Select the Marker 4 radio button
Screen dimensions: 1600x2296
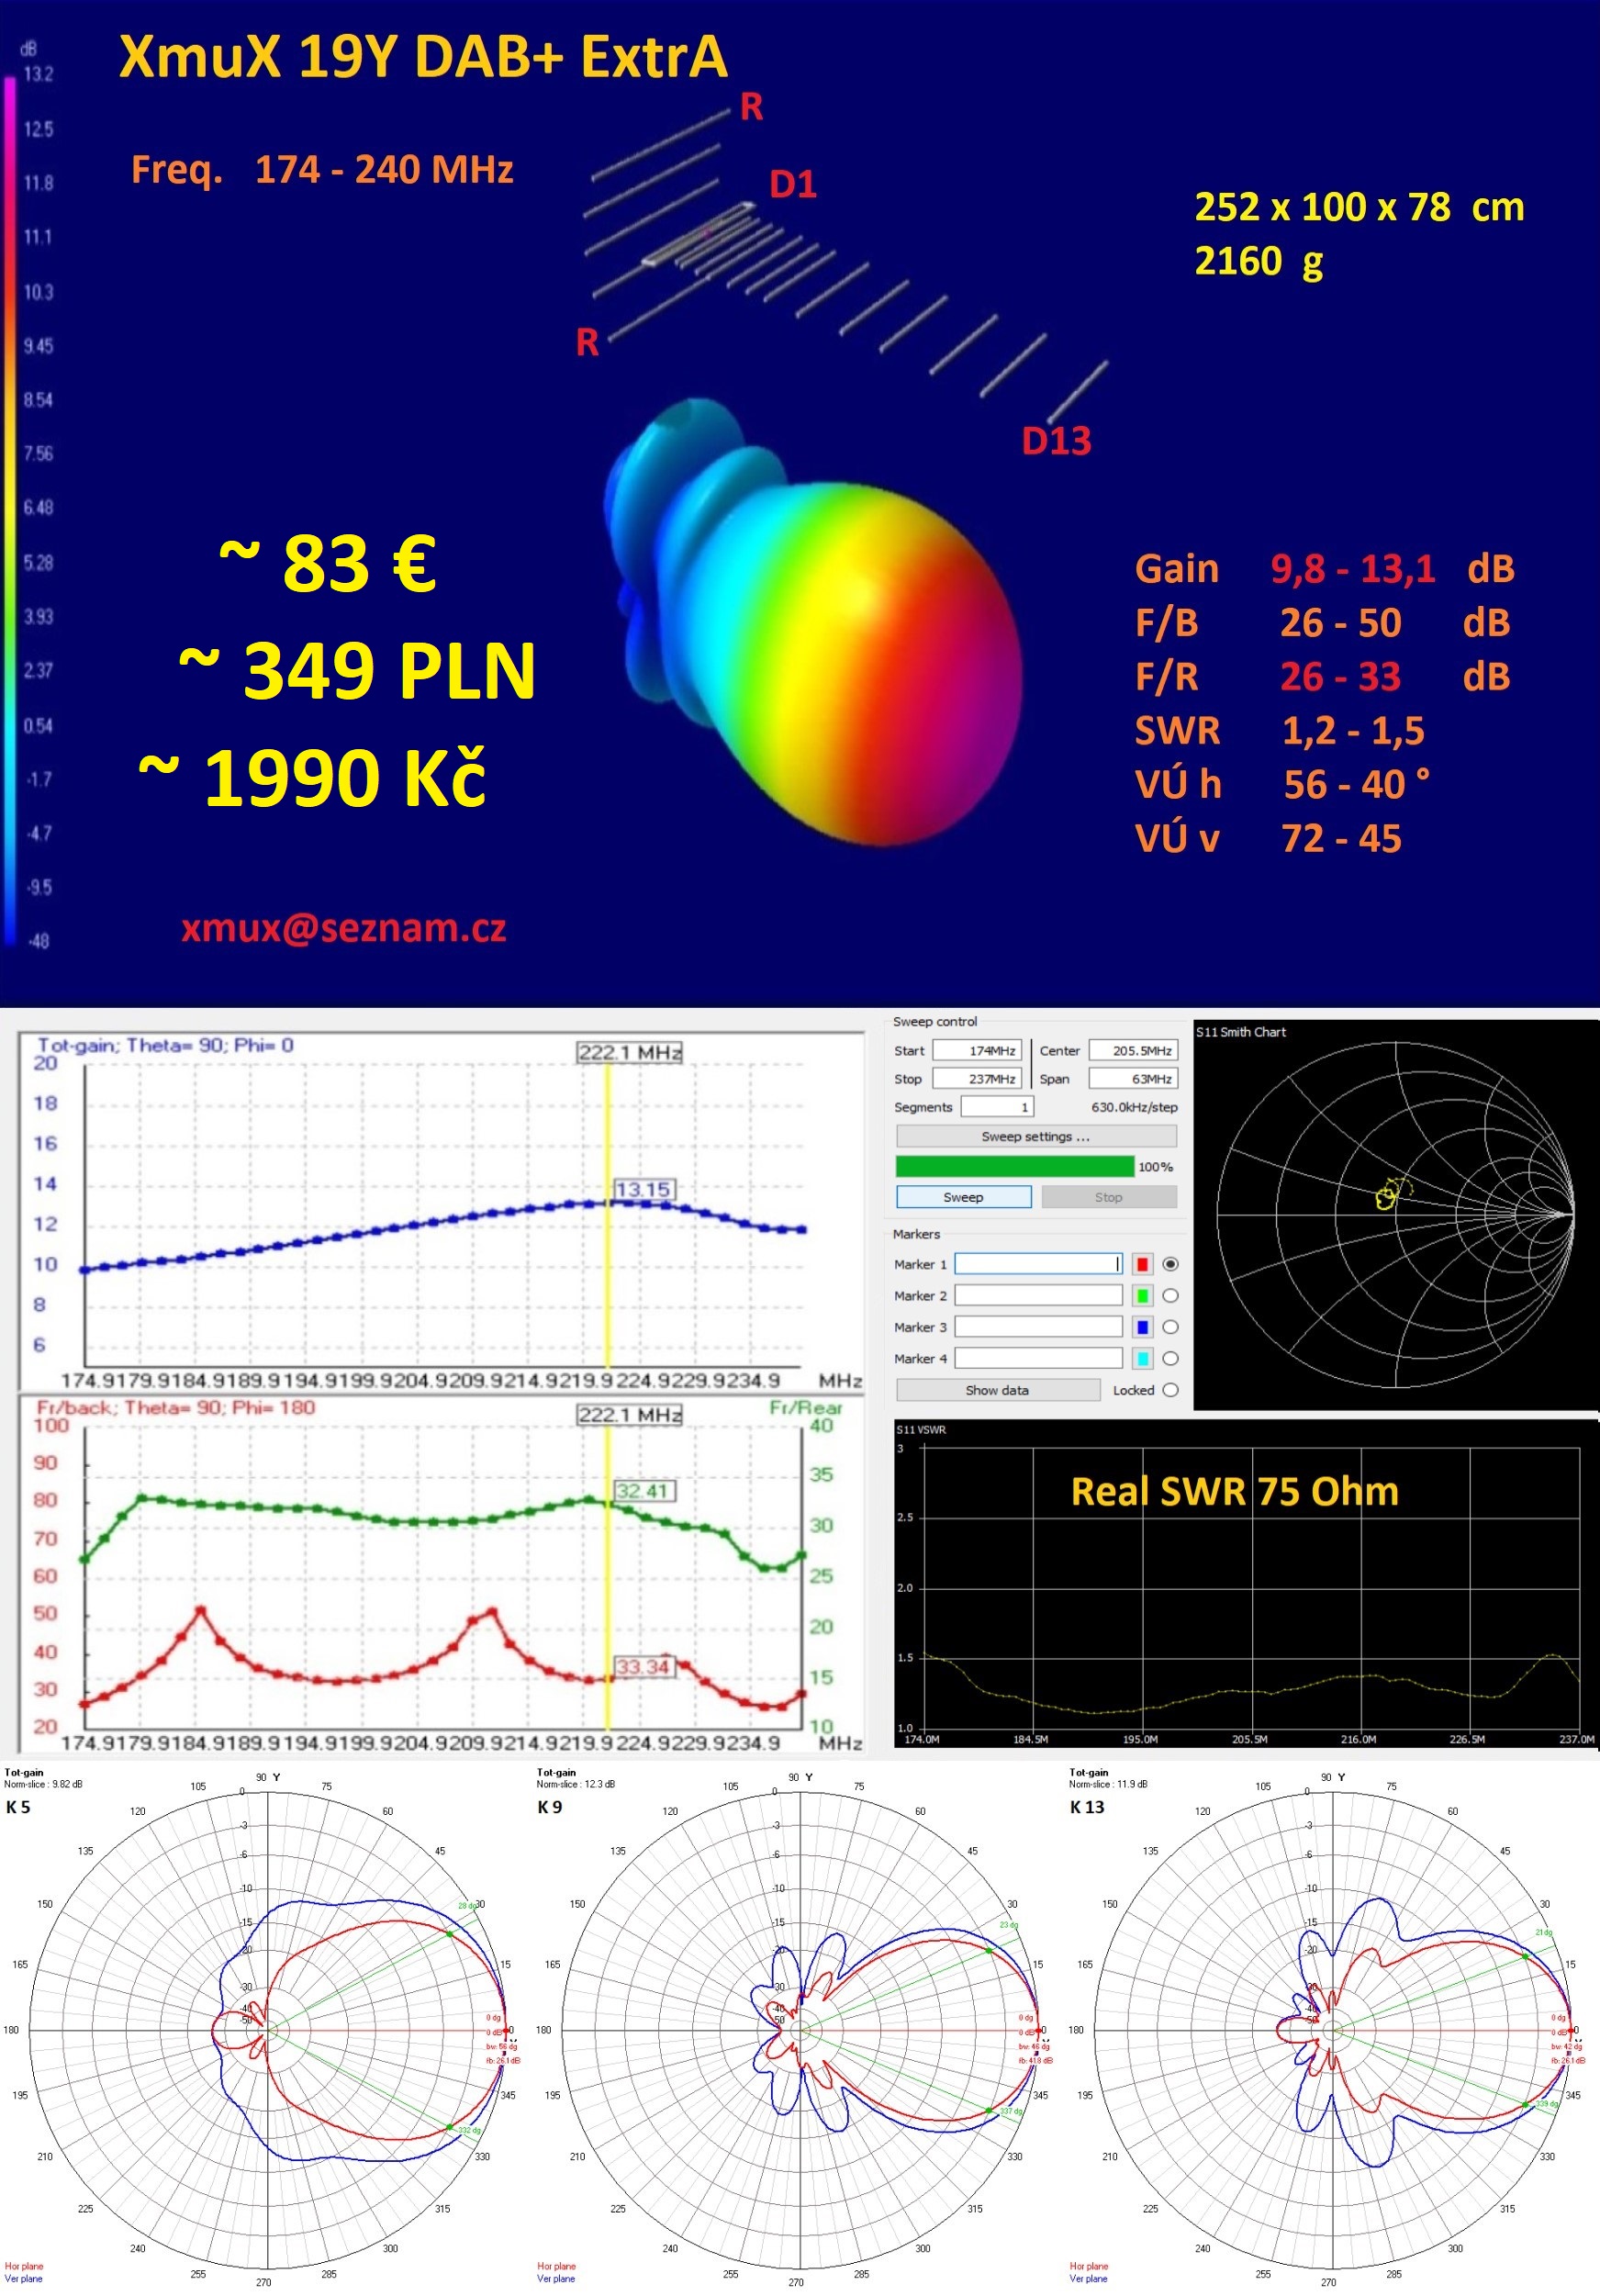click(x=1171, y=1358)
